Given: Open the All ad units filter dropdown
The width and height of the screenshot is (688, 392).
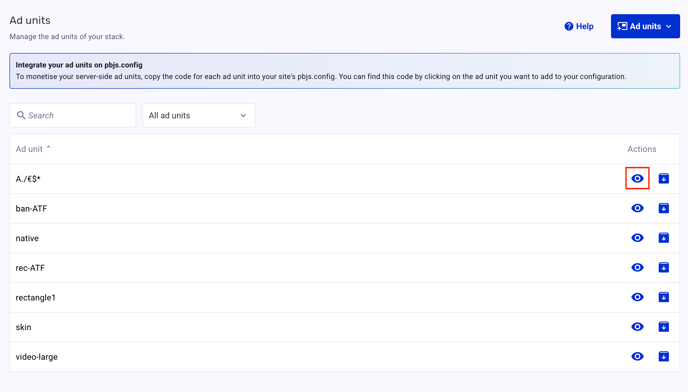Looking at the screenshot, I should 198,115.
